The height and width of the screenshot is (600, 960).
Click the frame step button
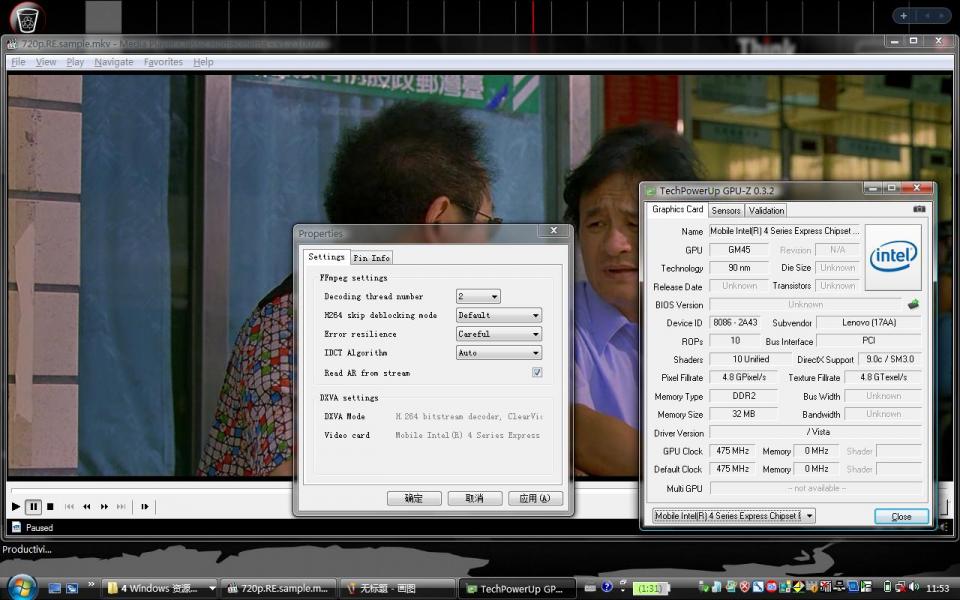(145, 507)
